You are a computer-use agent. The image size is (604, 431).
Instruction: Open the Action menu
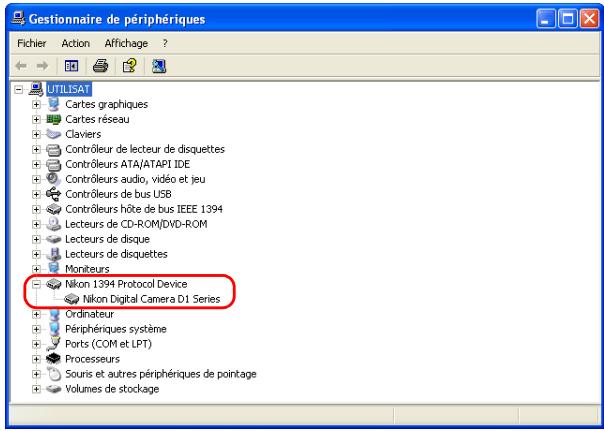[76, 44]
